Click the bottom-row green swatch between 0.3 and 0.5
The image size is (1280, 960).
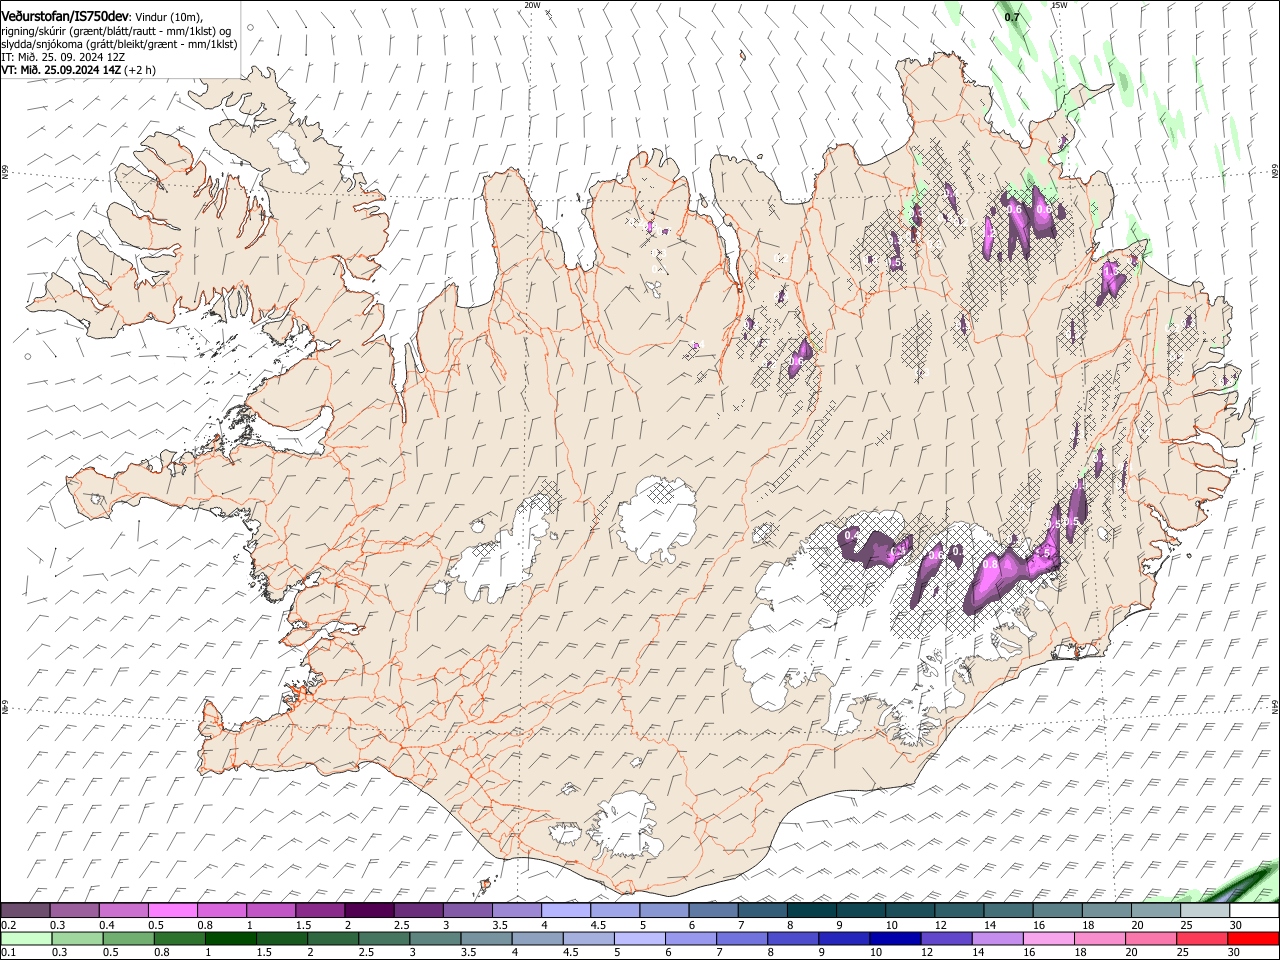pyautogui.click(x=77, y=938)
